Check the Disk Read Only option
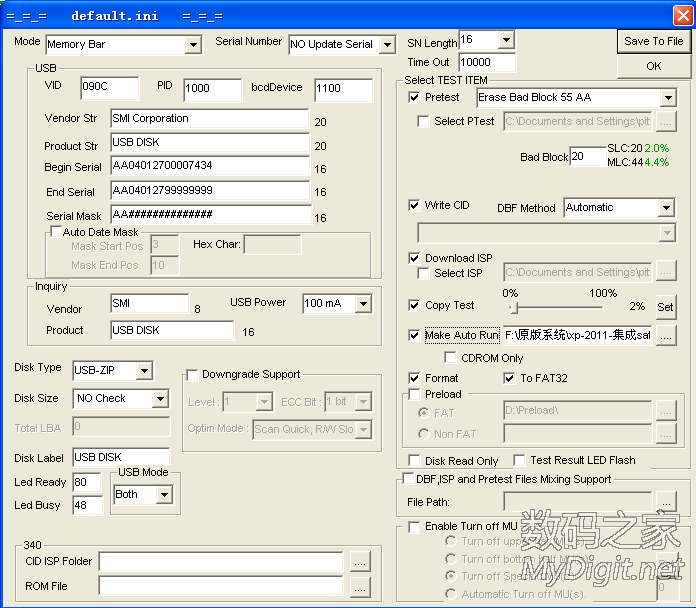This screenshot has width=696, height=608. [414, 460]
